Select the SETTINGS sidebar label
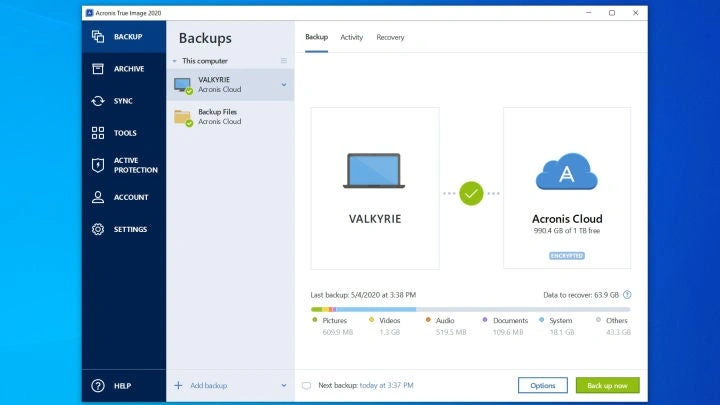The width and height of the screenshot is (720, 405). (x=130, y=230)
